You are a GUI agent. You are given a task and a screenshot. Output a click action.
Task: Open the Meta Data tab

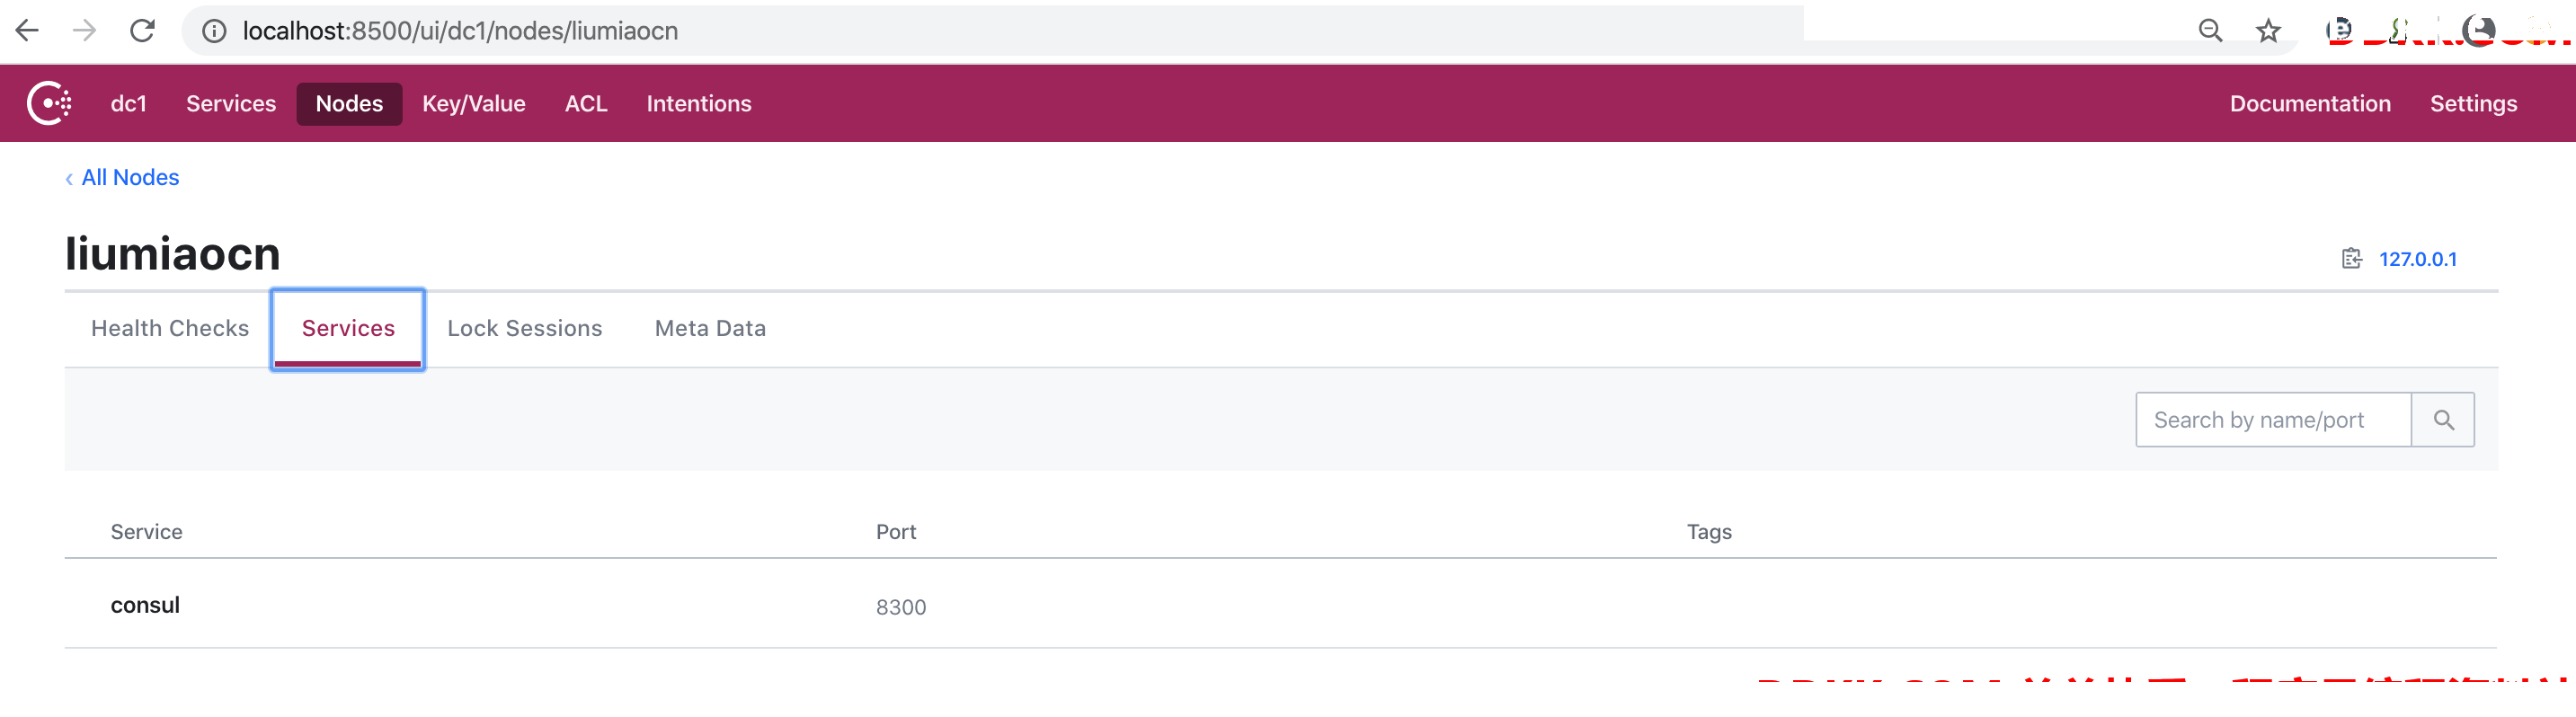tap(710, 328)
